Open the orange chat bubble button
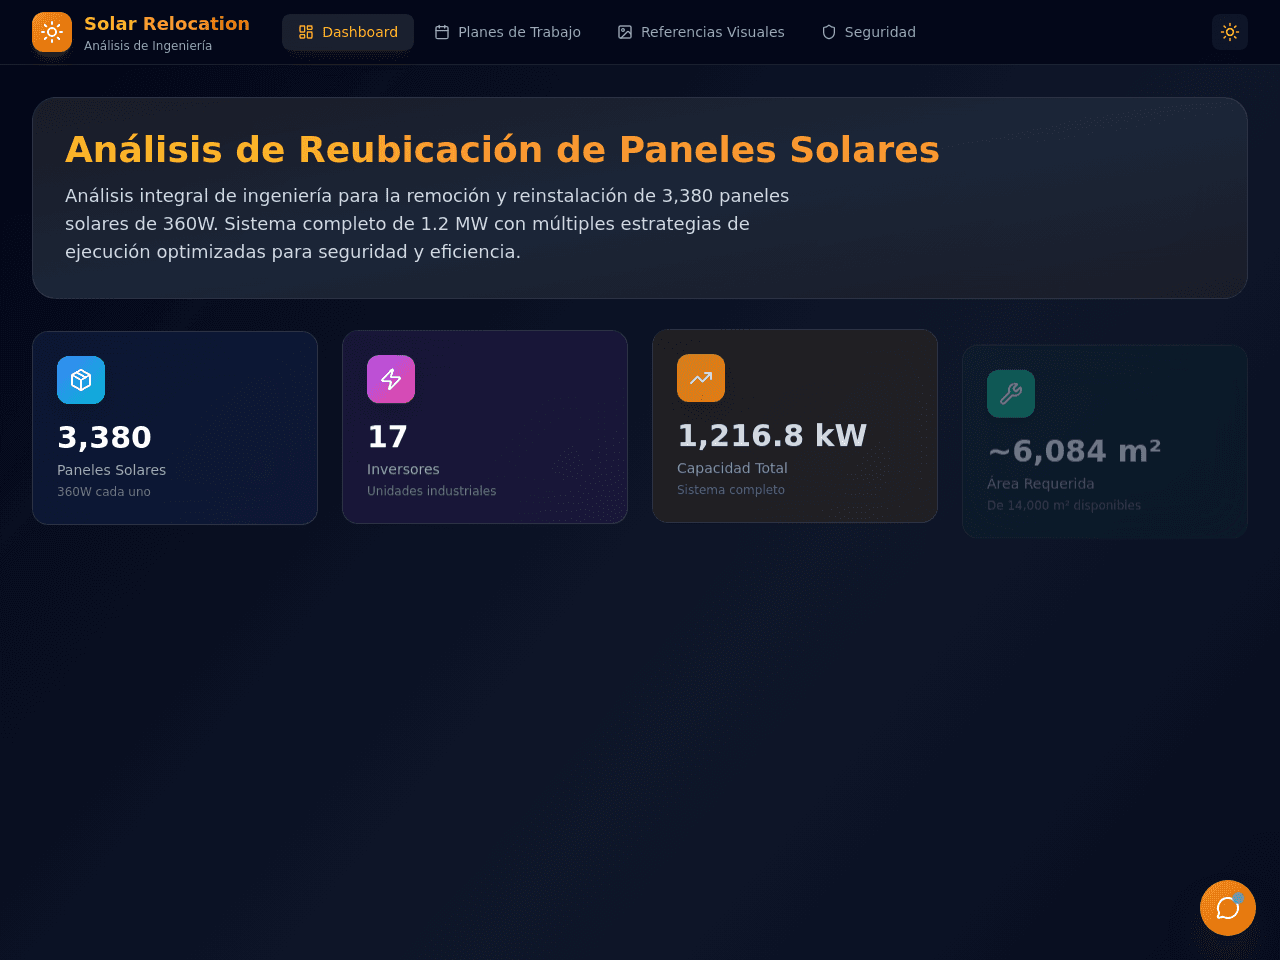This screenshot has width=1280, height=960. click(1228, 908)
